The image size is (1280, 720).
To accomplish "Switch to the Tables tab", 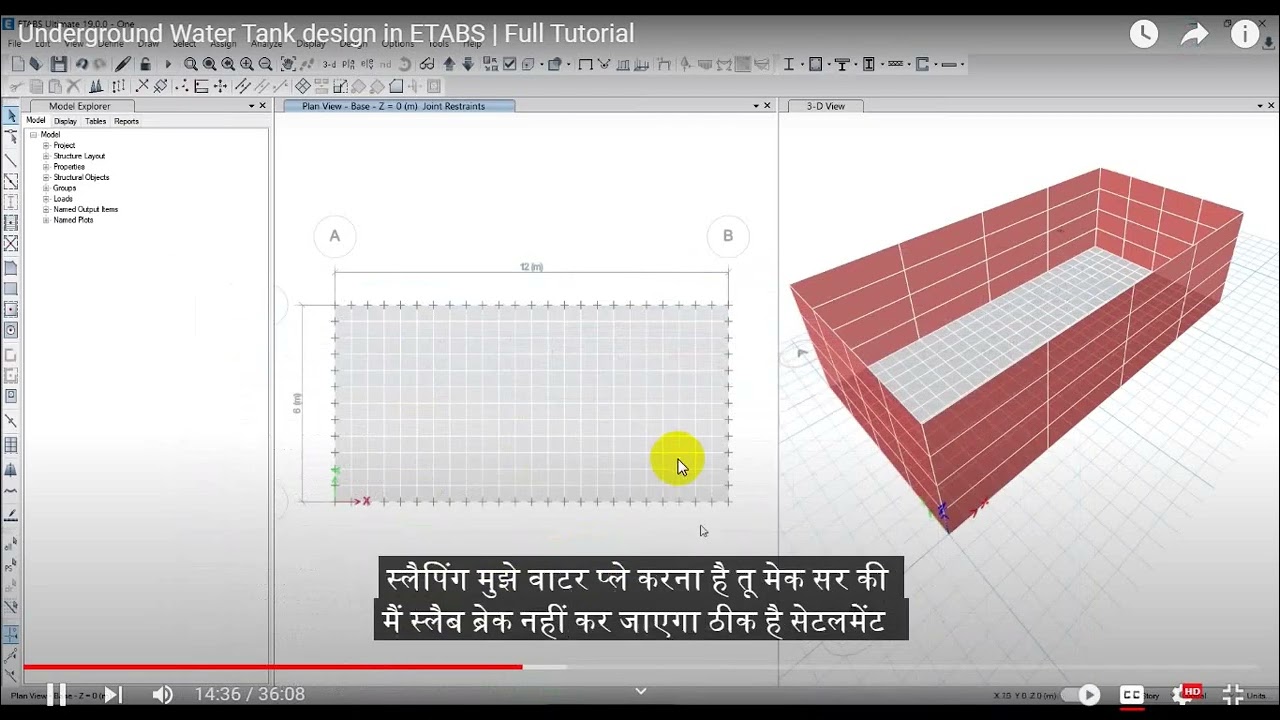I will (95, 121).
